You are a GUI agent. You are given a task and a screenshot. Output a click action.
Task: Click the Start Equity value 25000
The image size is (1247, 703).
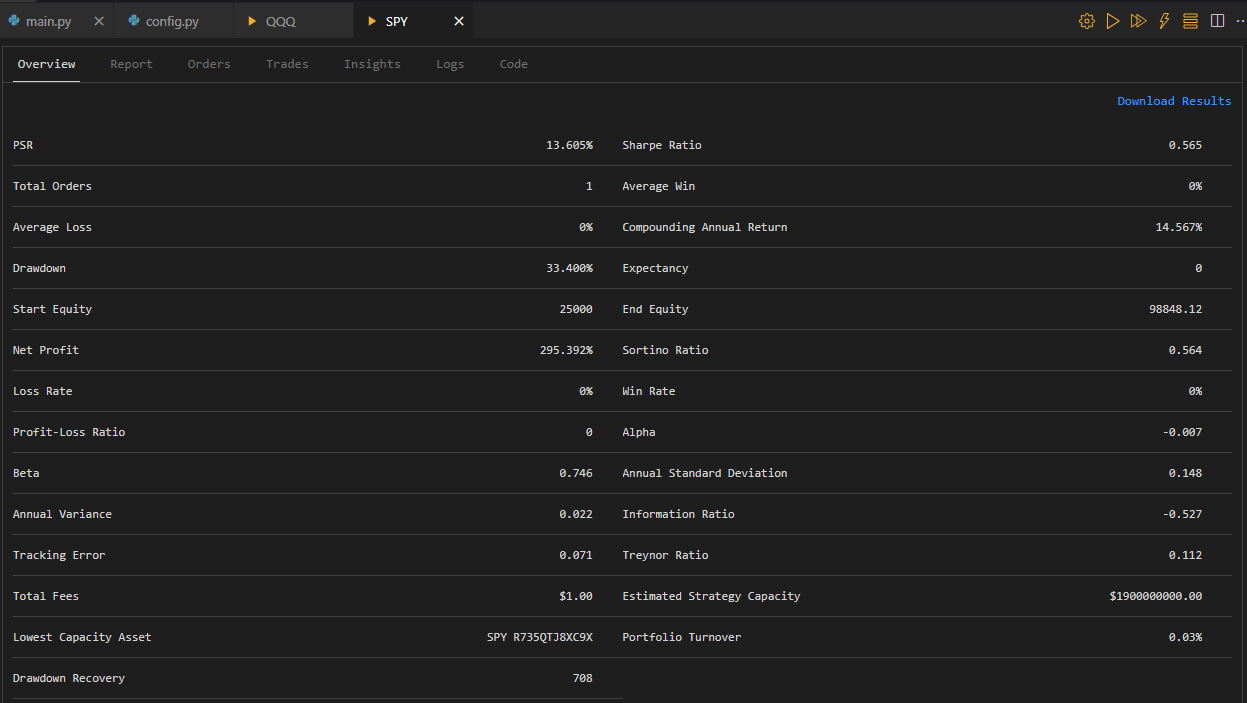(576, 309)
